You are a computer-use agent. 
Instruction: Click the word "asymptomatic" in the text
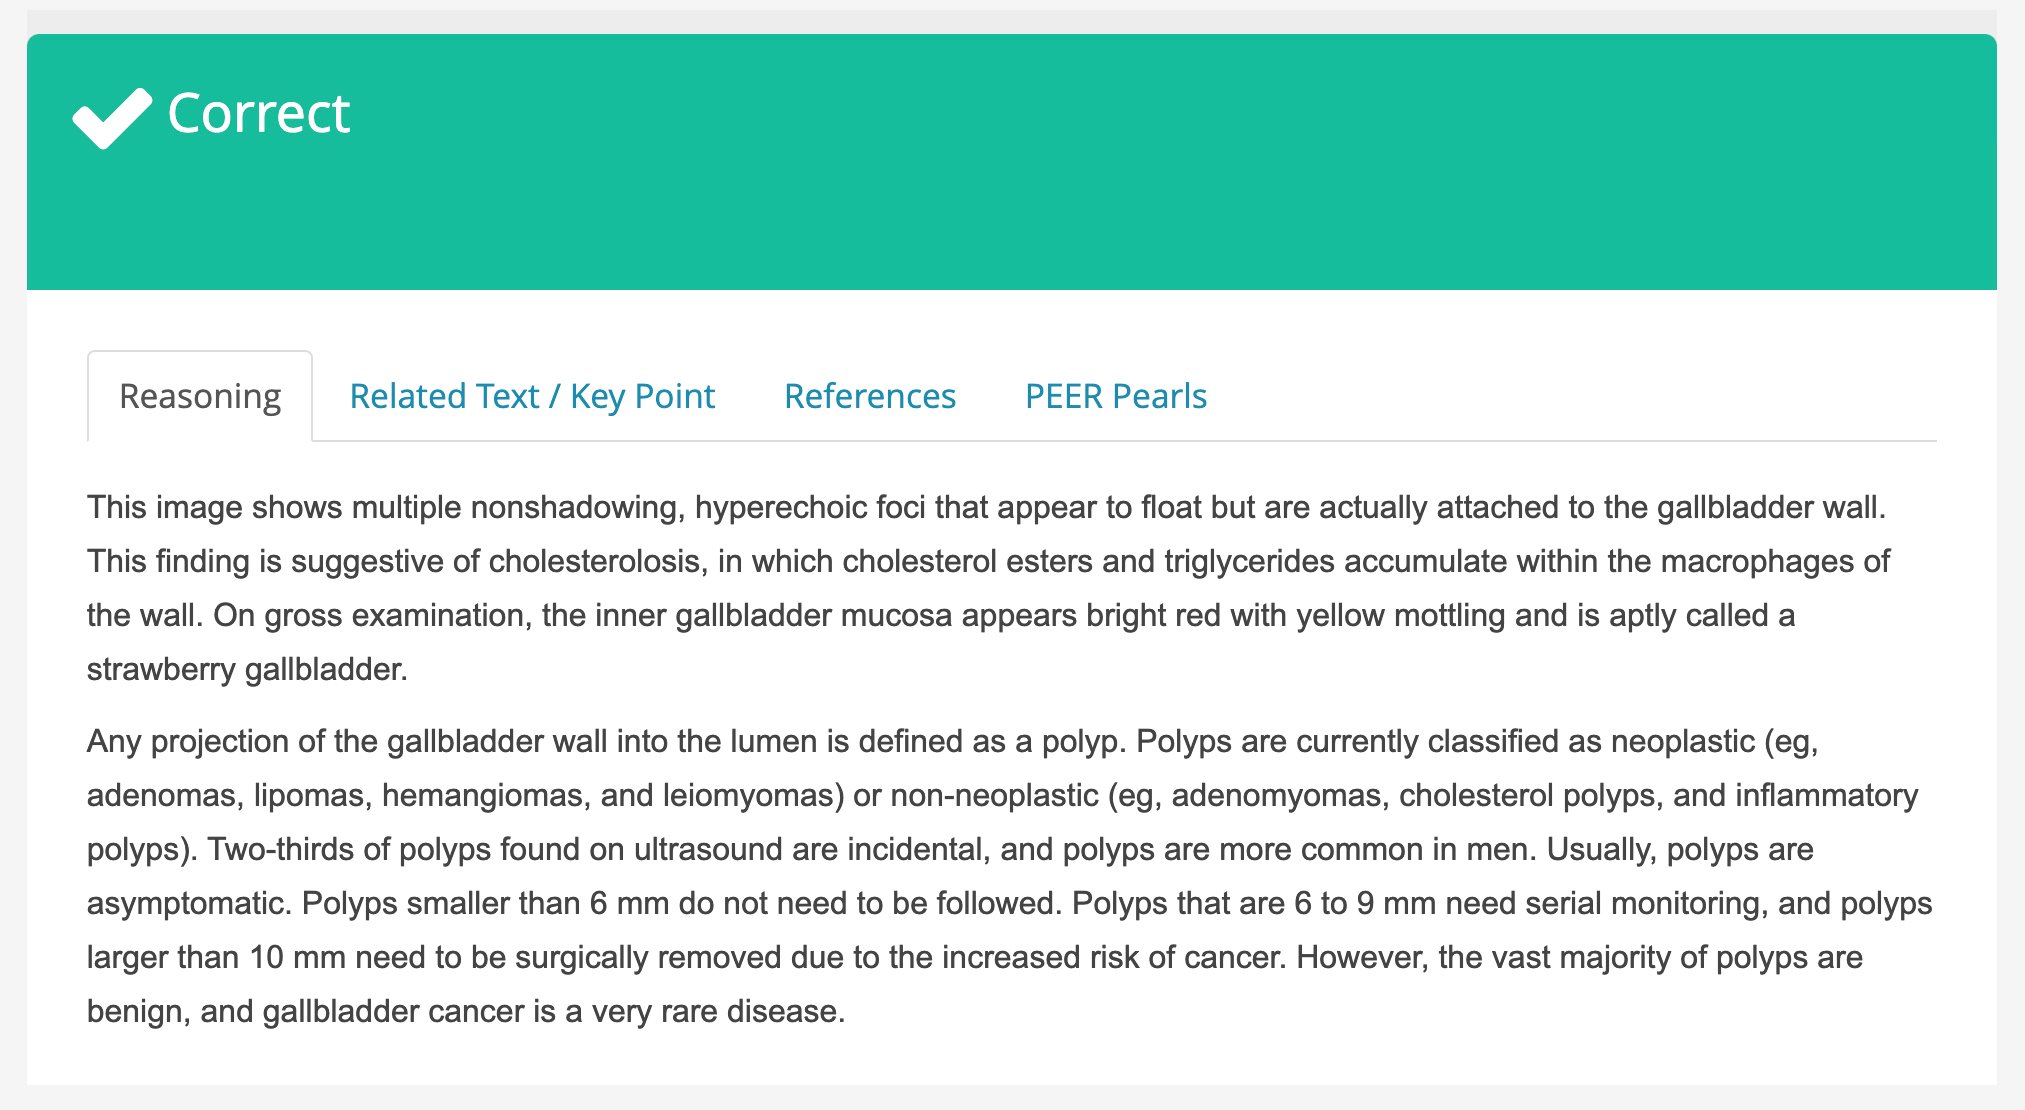[x=188, y=903]
